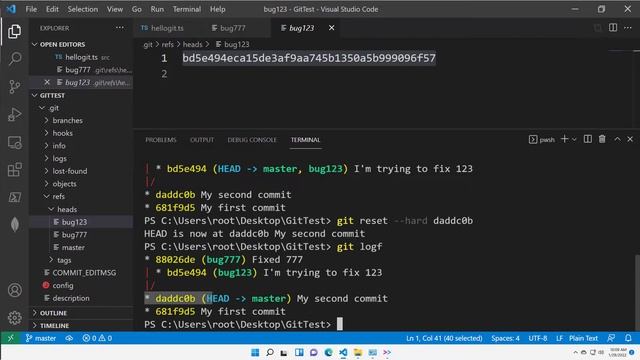Open notifications bell in status bar

[x=628, y=338]
